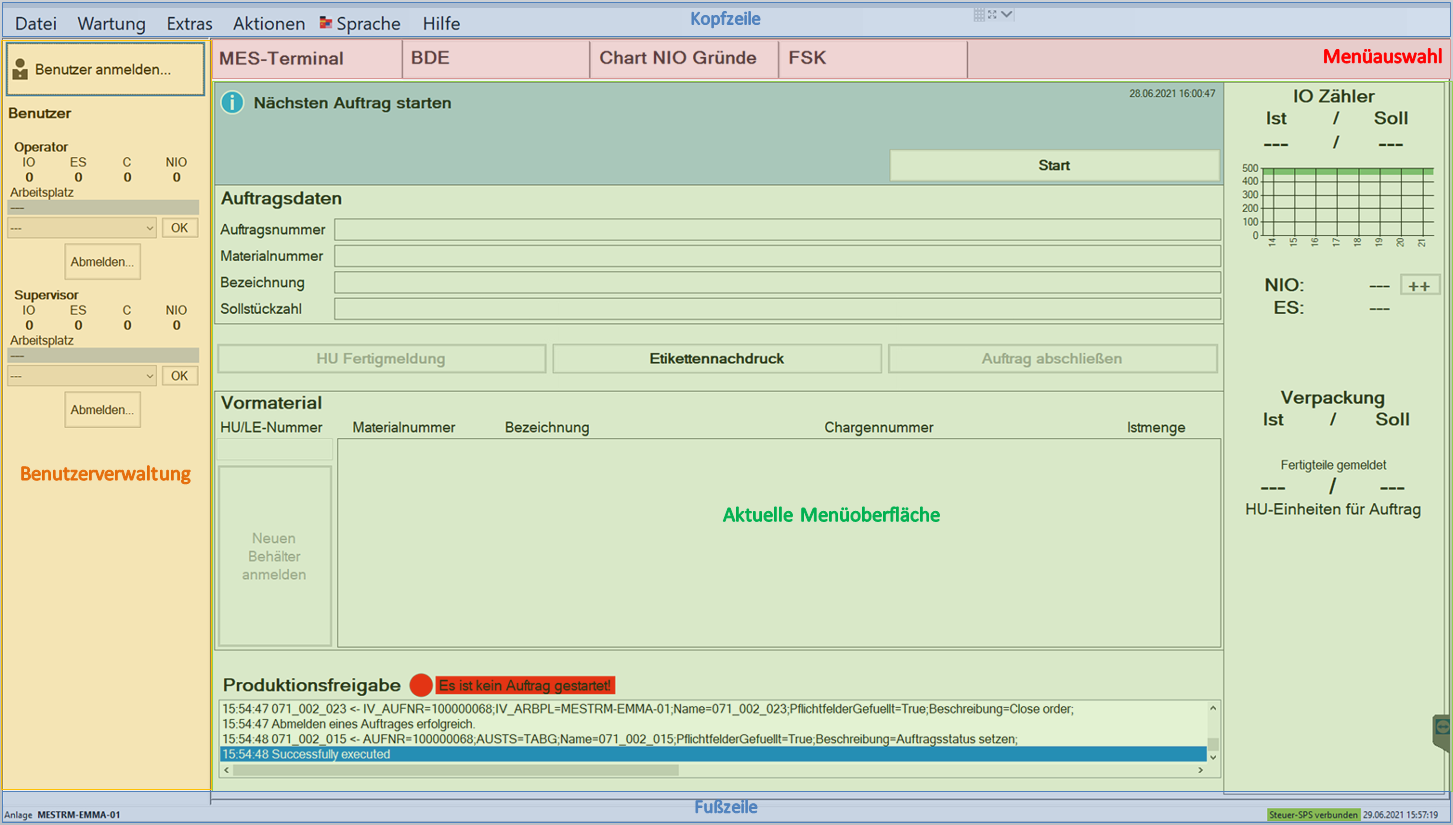Click the flag icon next to Sprache
The width and height of the screenshot is (1453, 825).
pos(326,22)
